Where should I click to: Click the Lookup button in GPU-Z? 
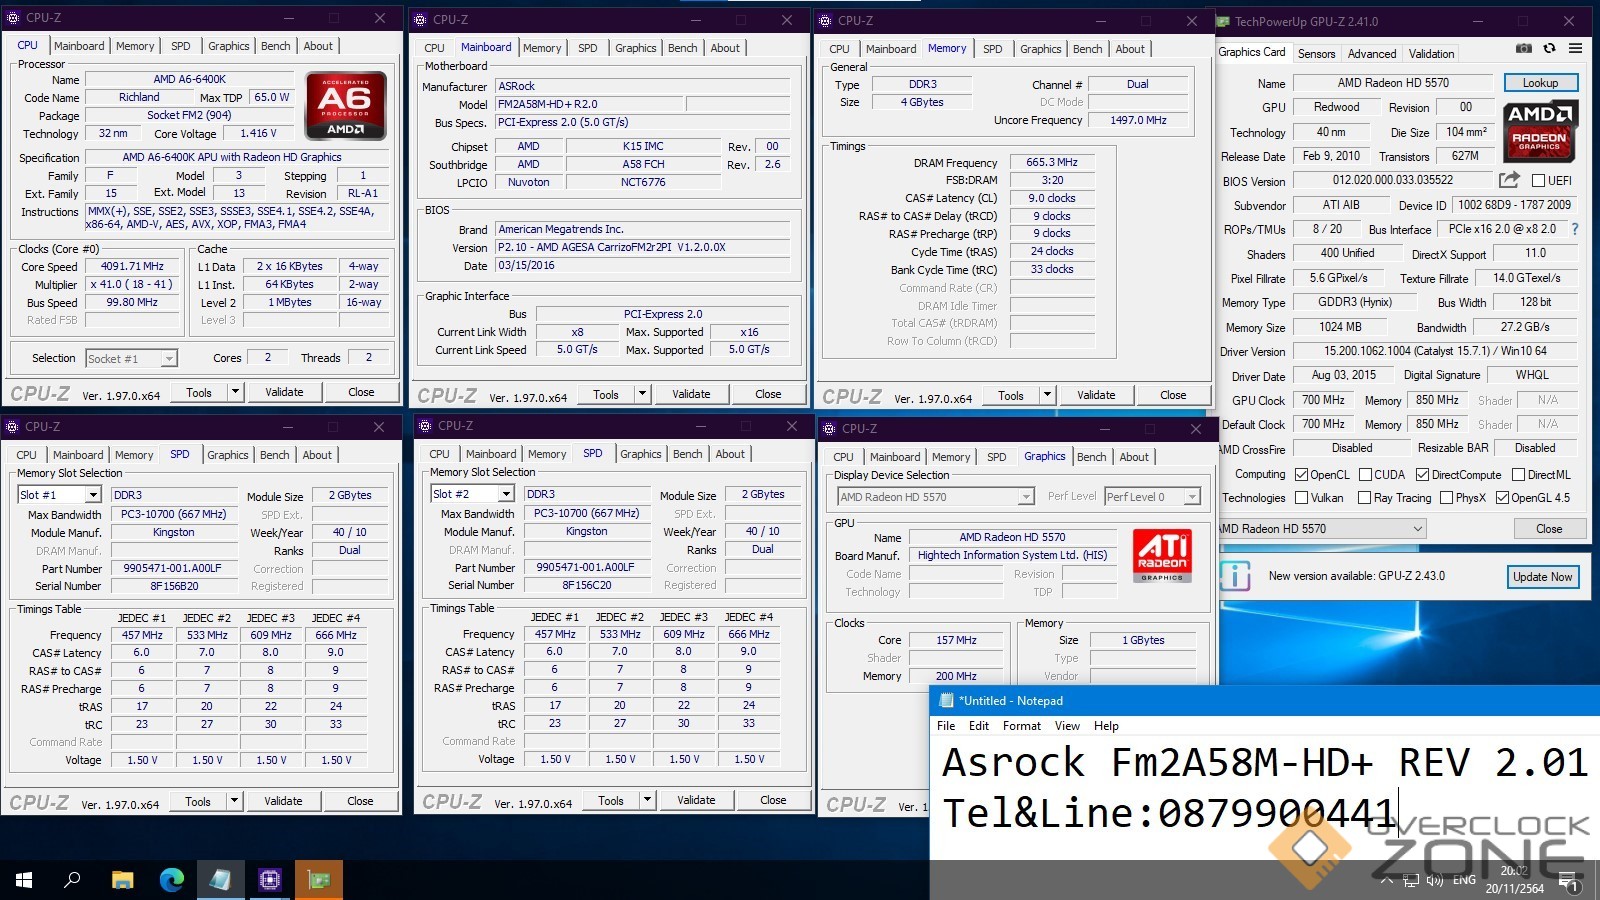pyautogui.click(x=1540, y=83)
